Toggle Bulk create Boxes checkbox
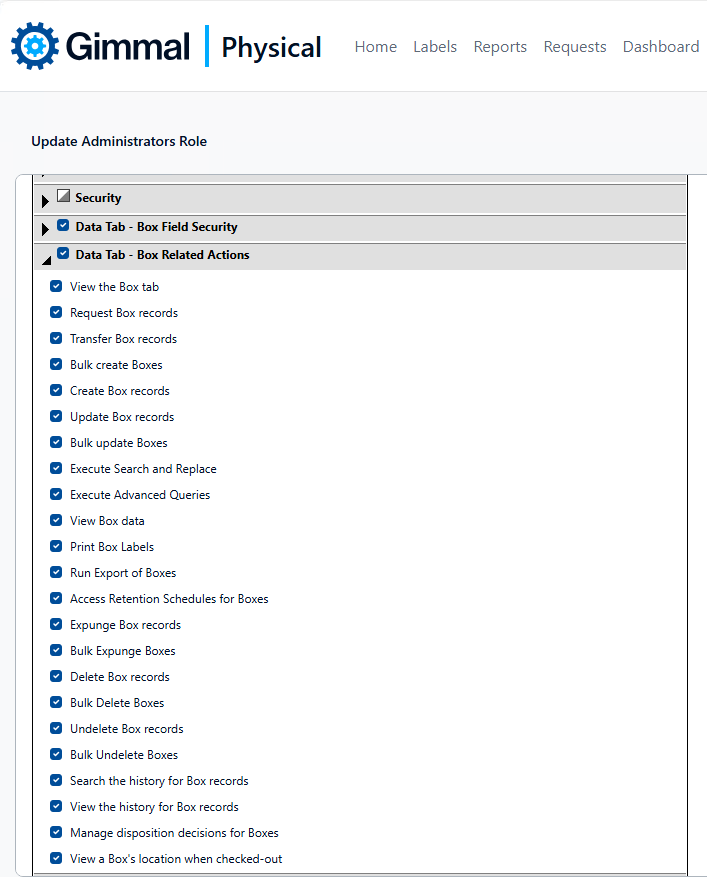Viewport: 707px width, 877px height. [x=56, y=364]
